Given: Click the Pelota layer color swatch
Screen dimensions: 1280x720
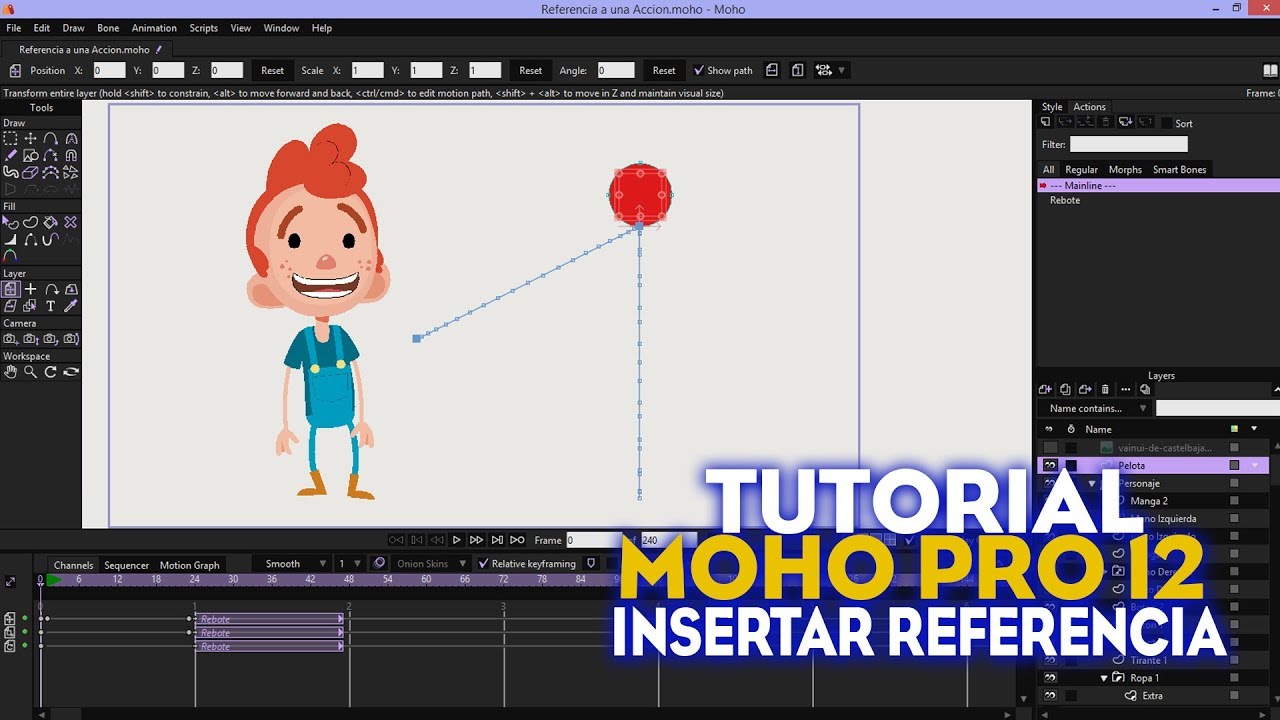Looking at the screenshot, I should pos(1234,465).
